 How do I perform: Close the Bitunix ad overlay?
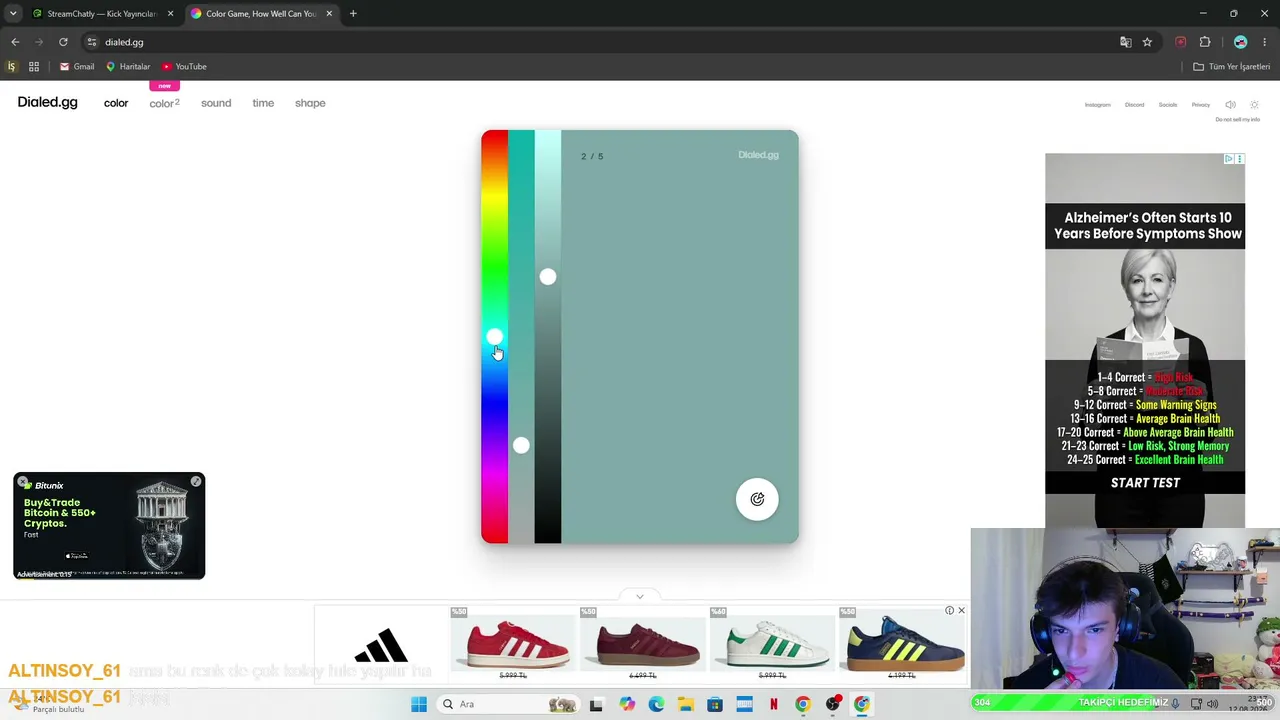coord(23,482)
